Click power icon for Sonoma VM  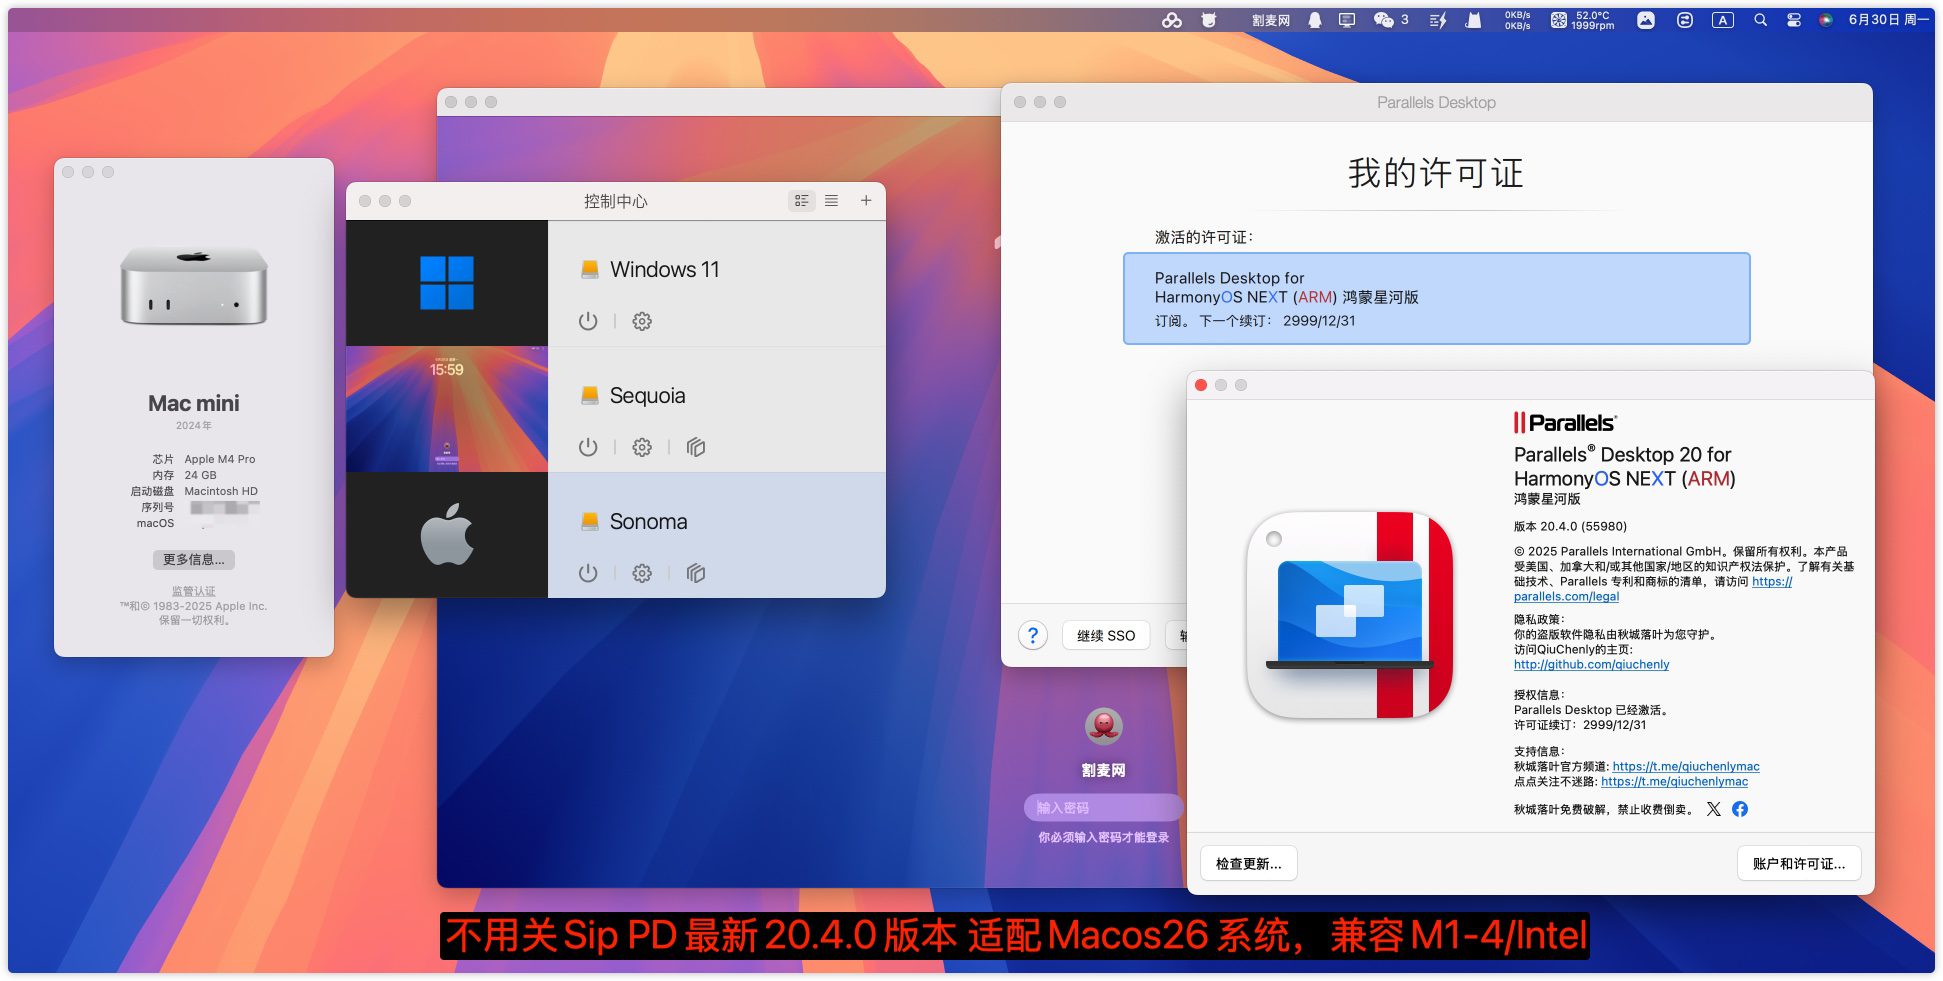tap(588, 573)
